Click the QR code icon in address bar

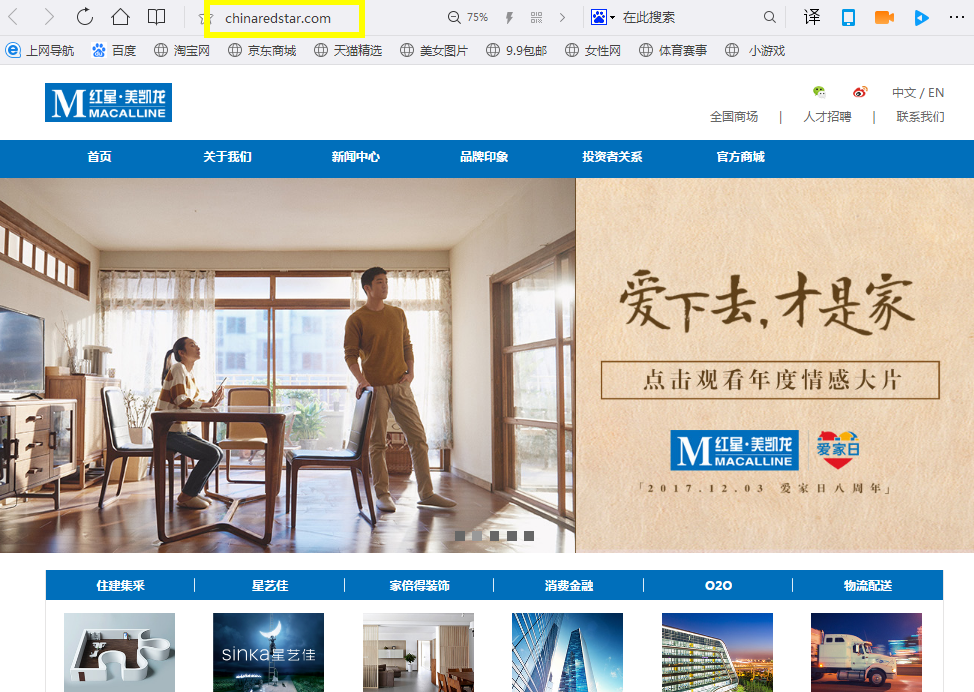pyautogui.click(x=537, y=17)
